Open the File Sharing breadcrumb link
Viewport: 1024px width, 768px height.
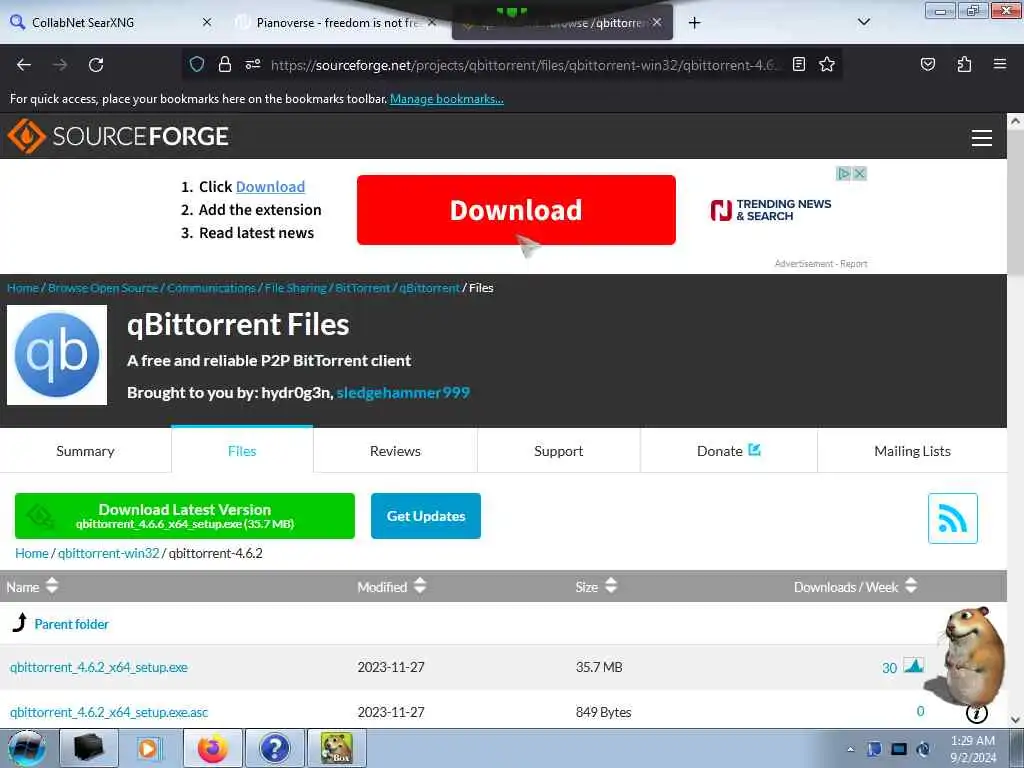pos(295,287)
